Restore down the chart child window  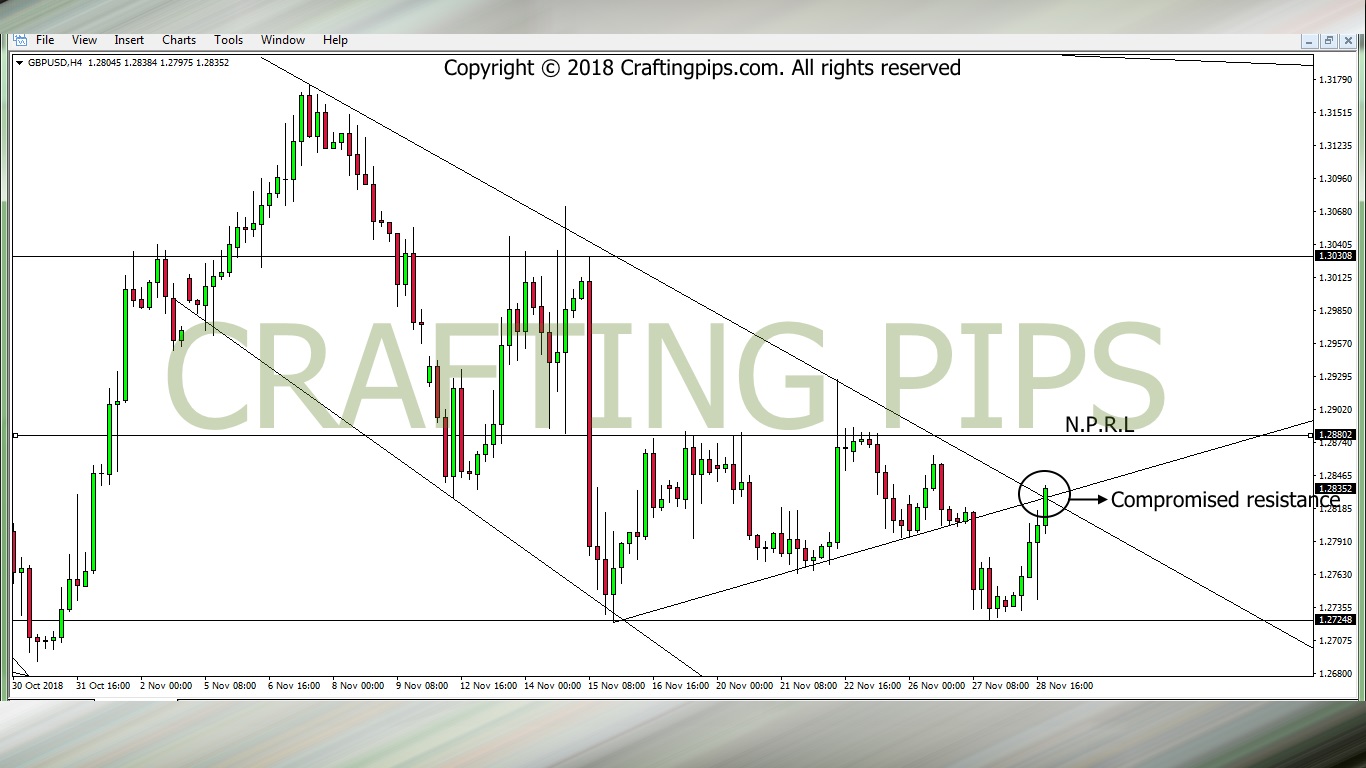pyautogui.click(x=1328, y=41)
